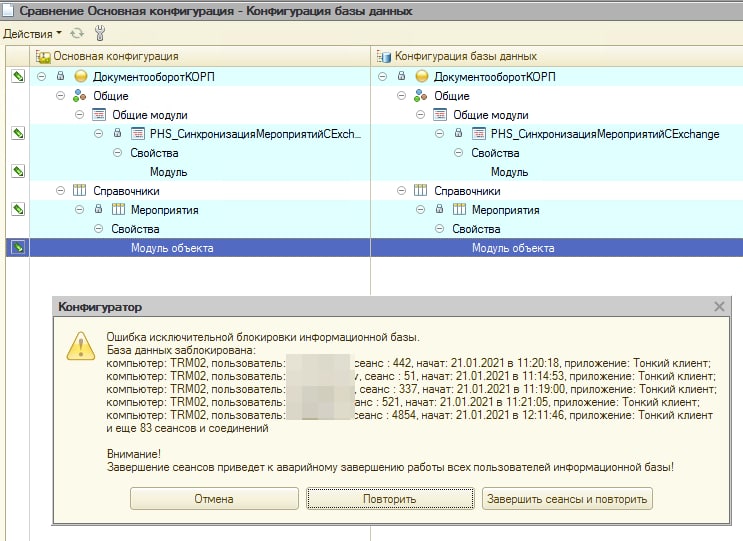The width and height of the screenshot is (743, 541).
Task: Click the Конфигурация базы данных header icon
Action: tap(384, 56)
